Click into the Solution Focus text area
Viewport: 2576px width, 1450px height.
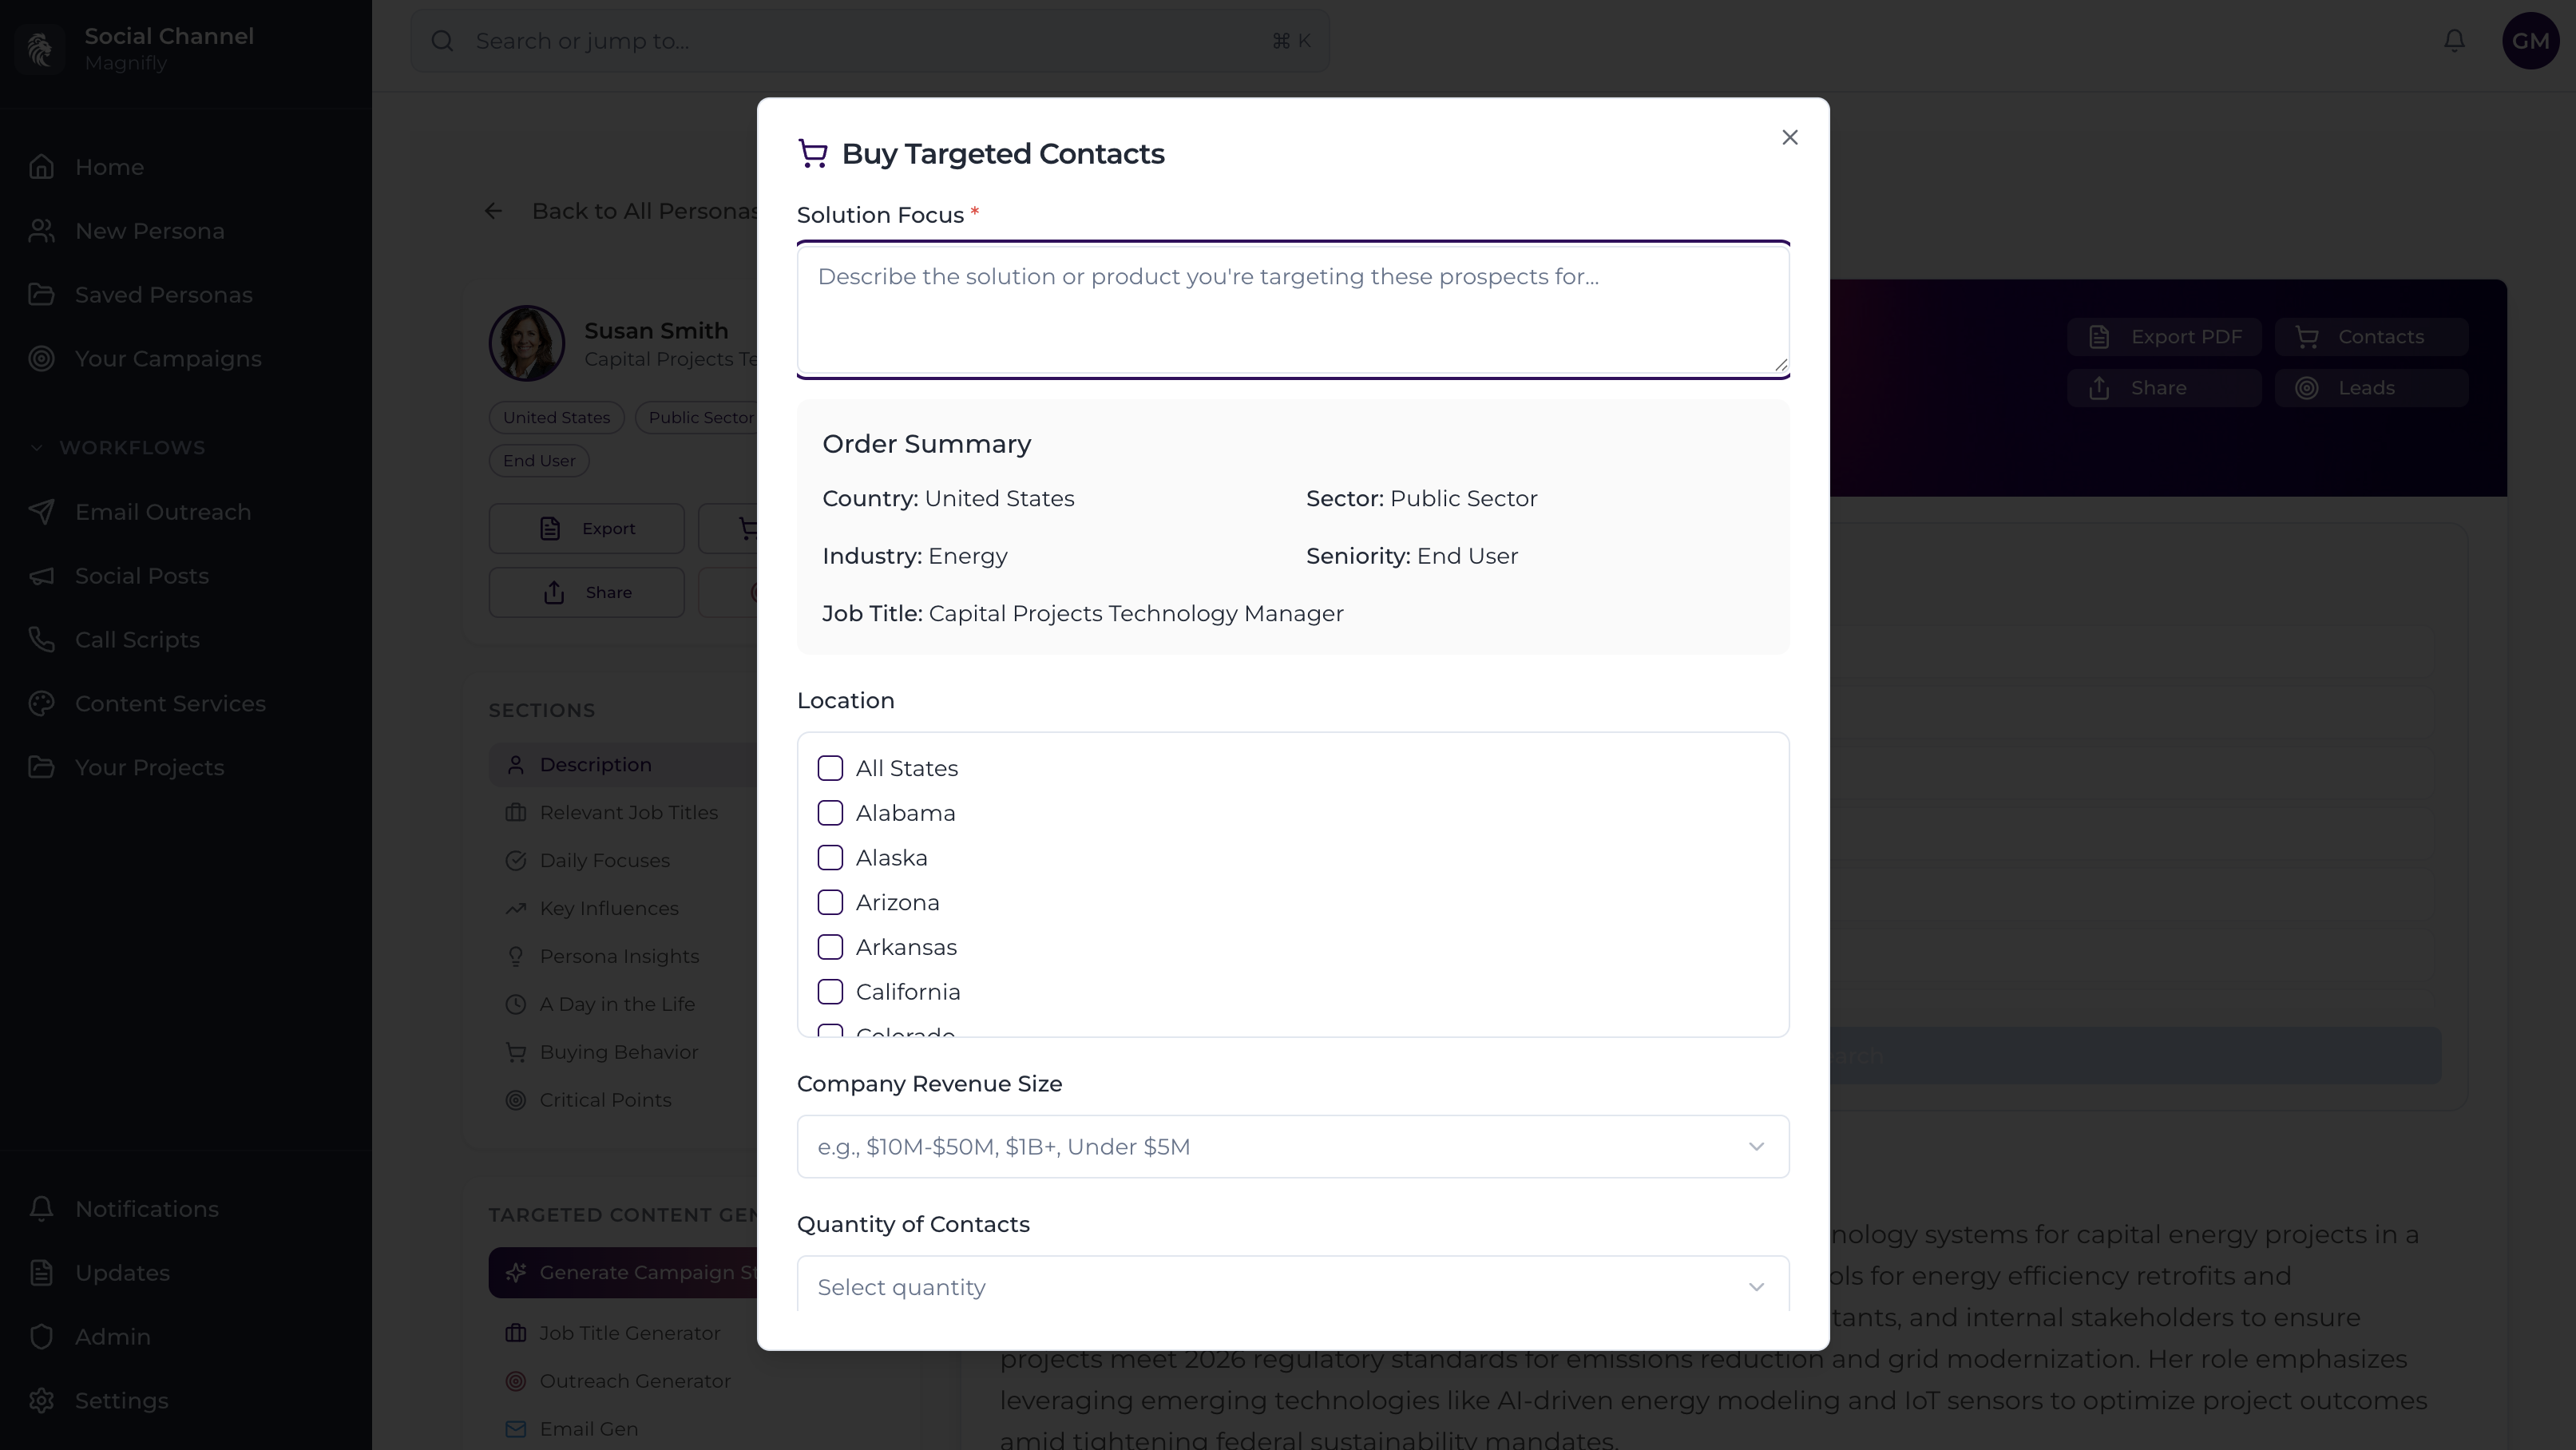coord(1292,310)
